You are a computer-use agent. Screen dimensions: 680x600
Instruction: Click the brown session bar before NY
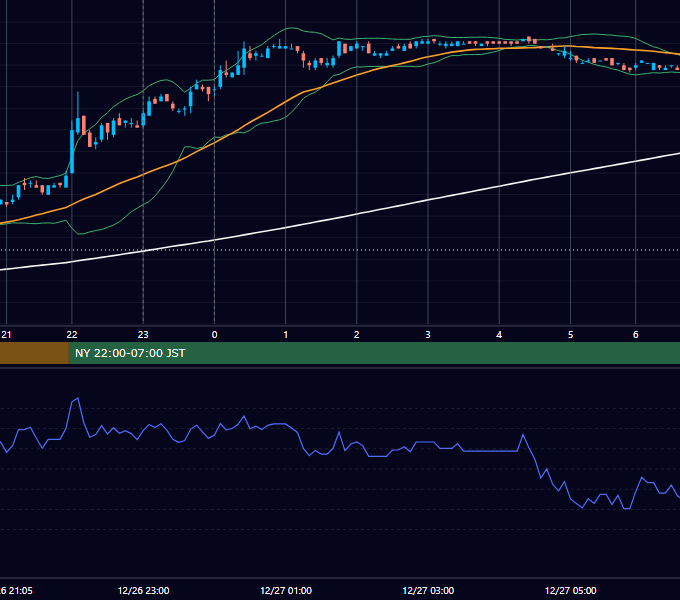[x=34, y=353]
